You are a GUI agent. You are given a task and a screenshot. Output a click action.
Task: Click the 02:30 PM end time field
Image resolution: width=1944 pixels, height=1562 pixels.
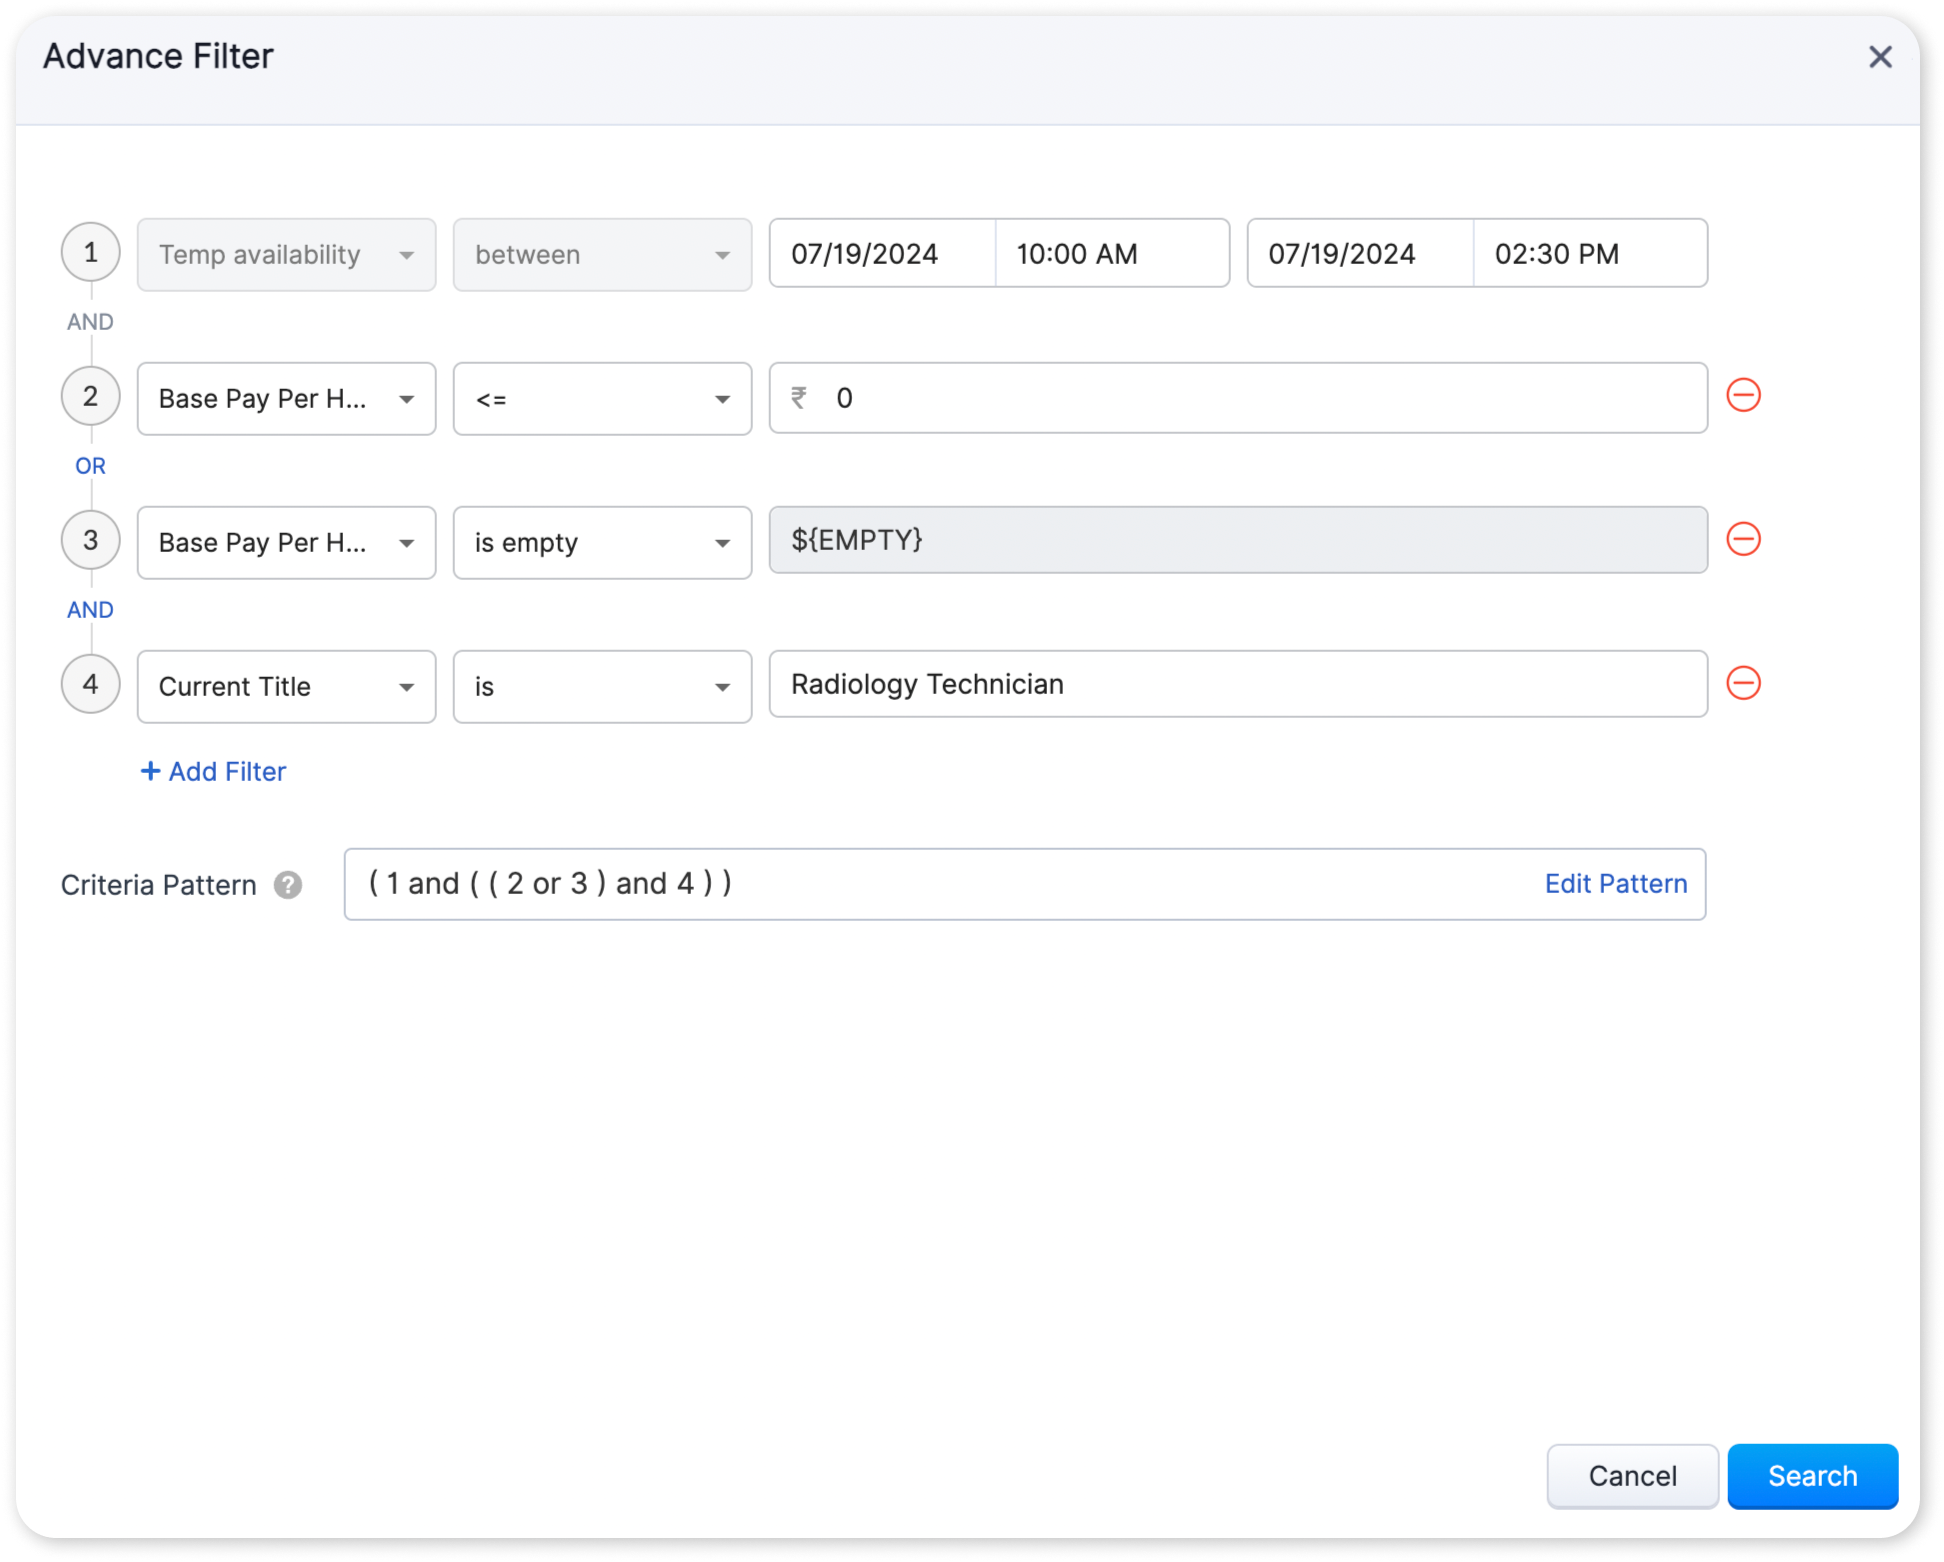point(1588,254)
